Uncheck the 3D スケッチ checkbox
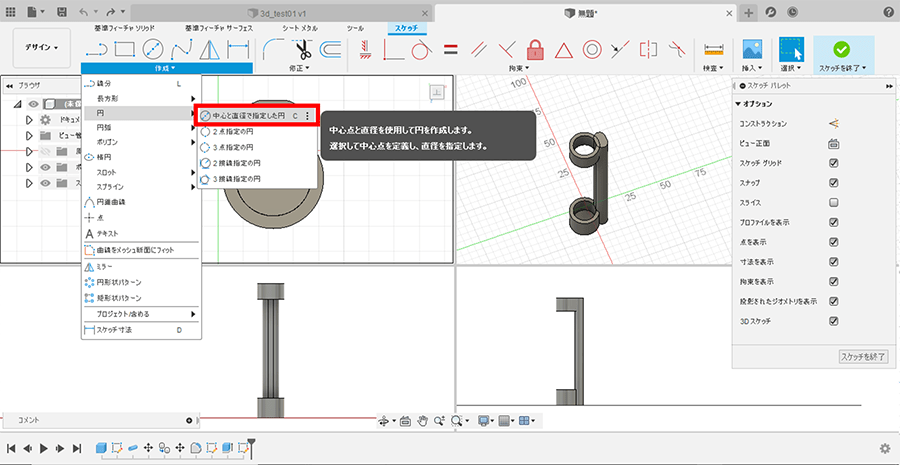 tap(833, 321)
